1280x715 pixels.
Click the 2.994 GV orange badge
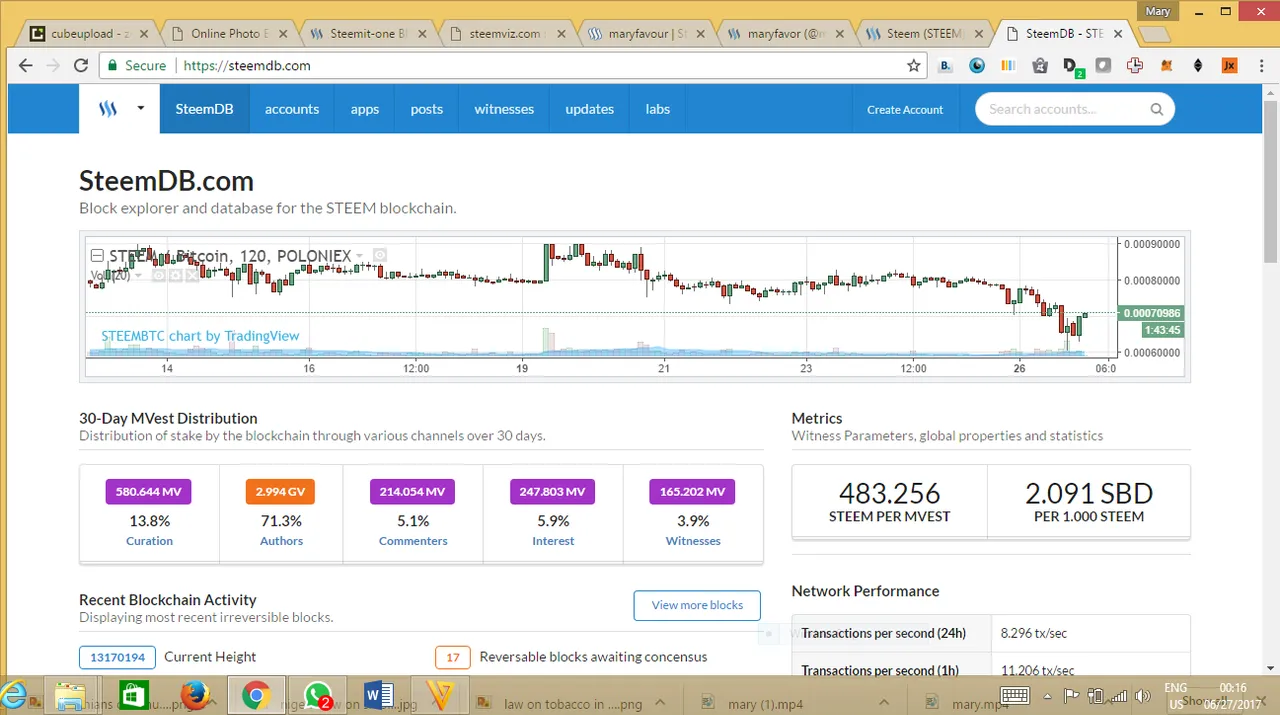pos(280,492)
